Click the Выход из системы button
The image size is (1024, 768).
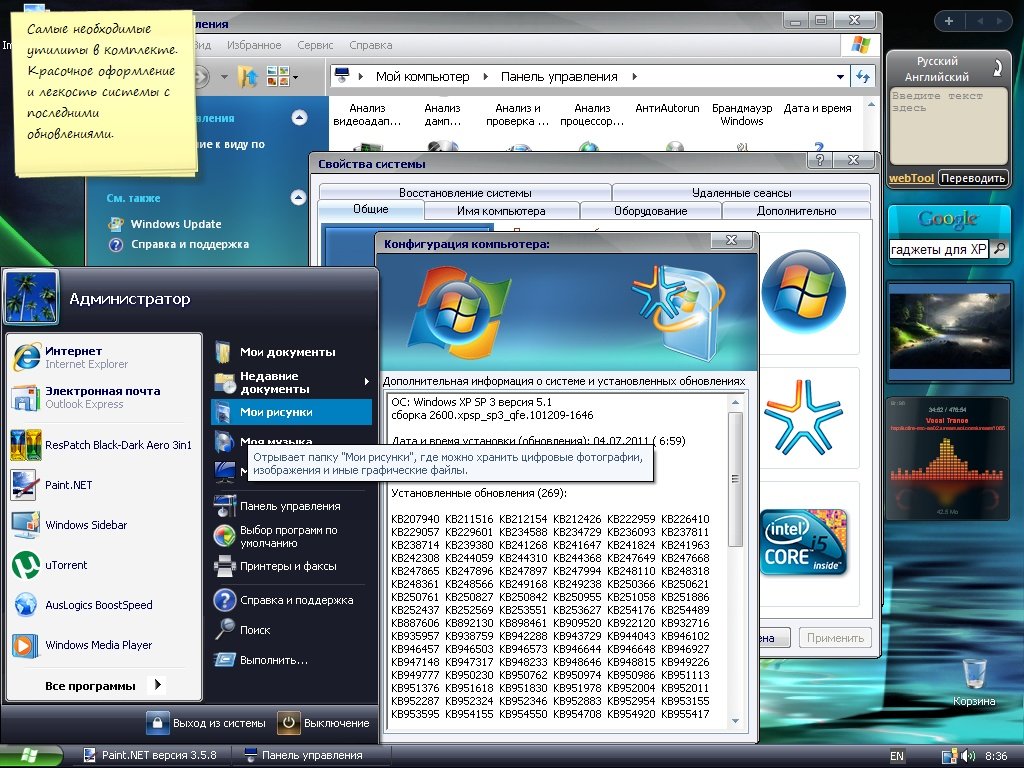point(207,723)
